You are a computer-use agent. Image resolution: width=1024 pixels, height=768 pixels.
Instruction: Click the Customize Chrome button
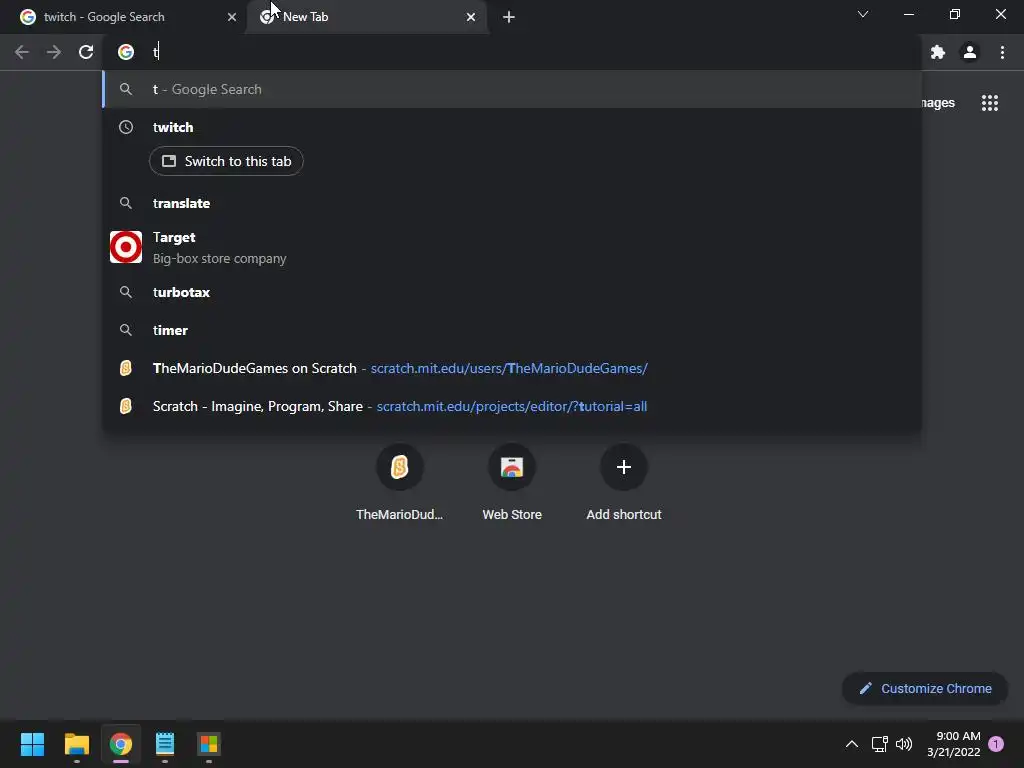pyautogui.click(x=925, y=688)
